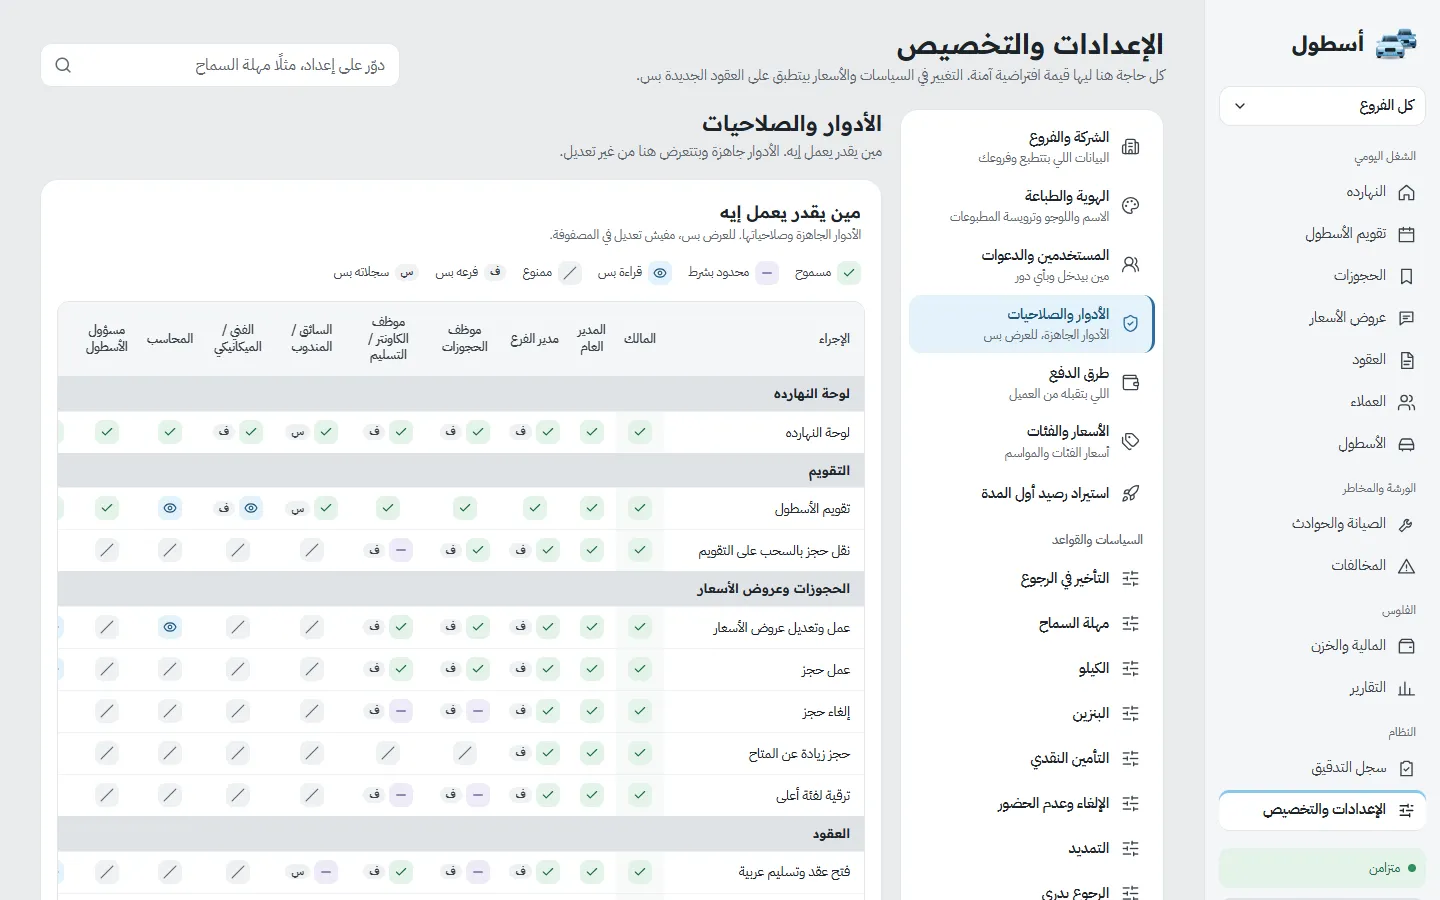Click the تقويم الأسطول calendar icon
The height and width of the screenshot is (900, 1440).
[1406, 234]
